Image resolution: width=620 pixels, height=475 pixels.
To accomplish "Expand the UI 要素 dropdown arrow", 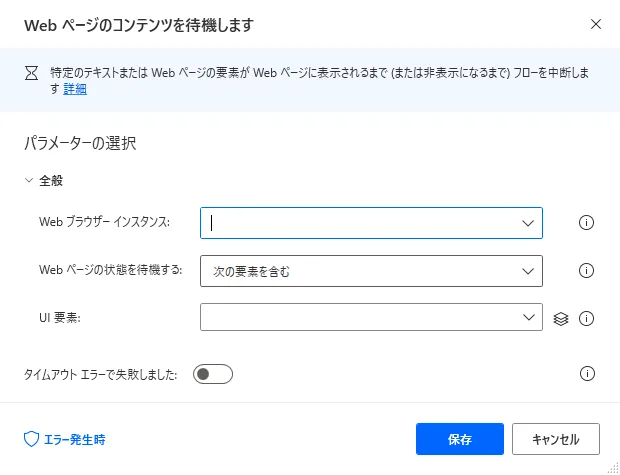I will tap(528, 318).
